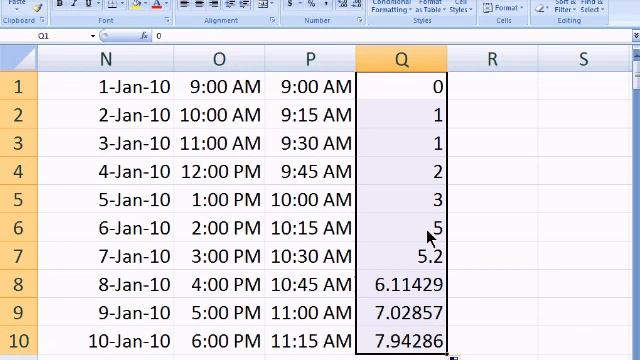
Task: Apply red font color
Action: click(157, 4)
